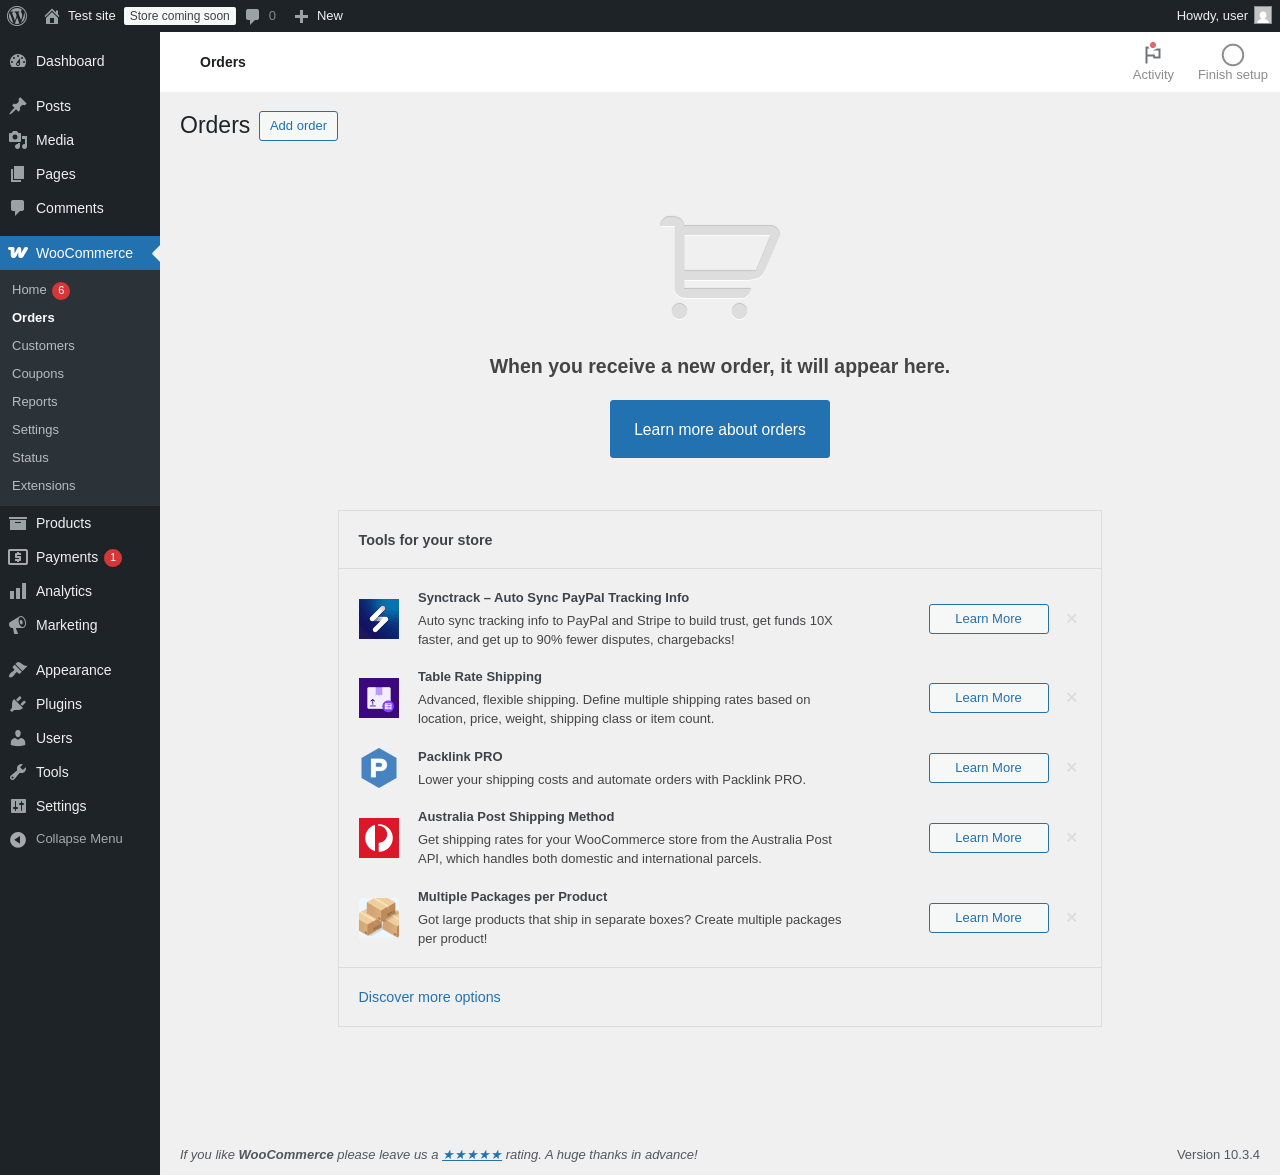
Task: Open user avatar in top bar
Action: click(x=1263, y=16)
